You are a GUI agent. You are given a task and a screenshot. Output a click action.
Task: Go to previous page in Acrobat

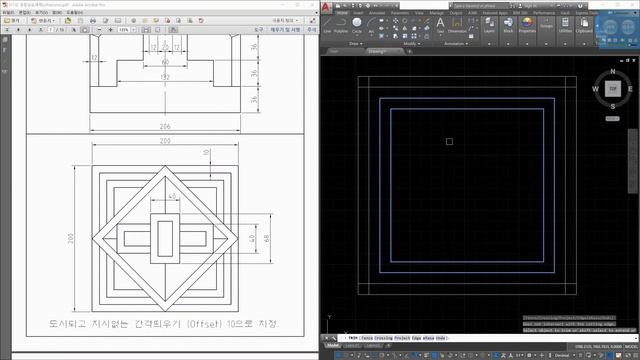click(18, 30)
